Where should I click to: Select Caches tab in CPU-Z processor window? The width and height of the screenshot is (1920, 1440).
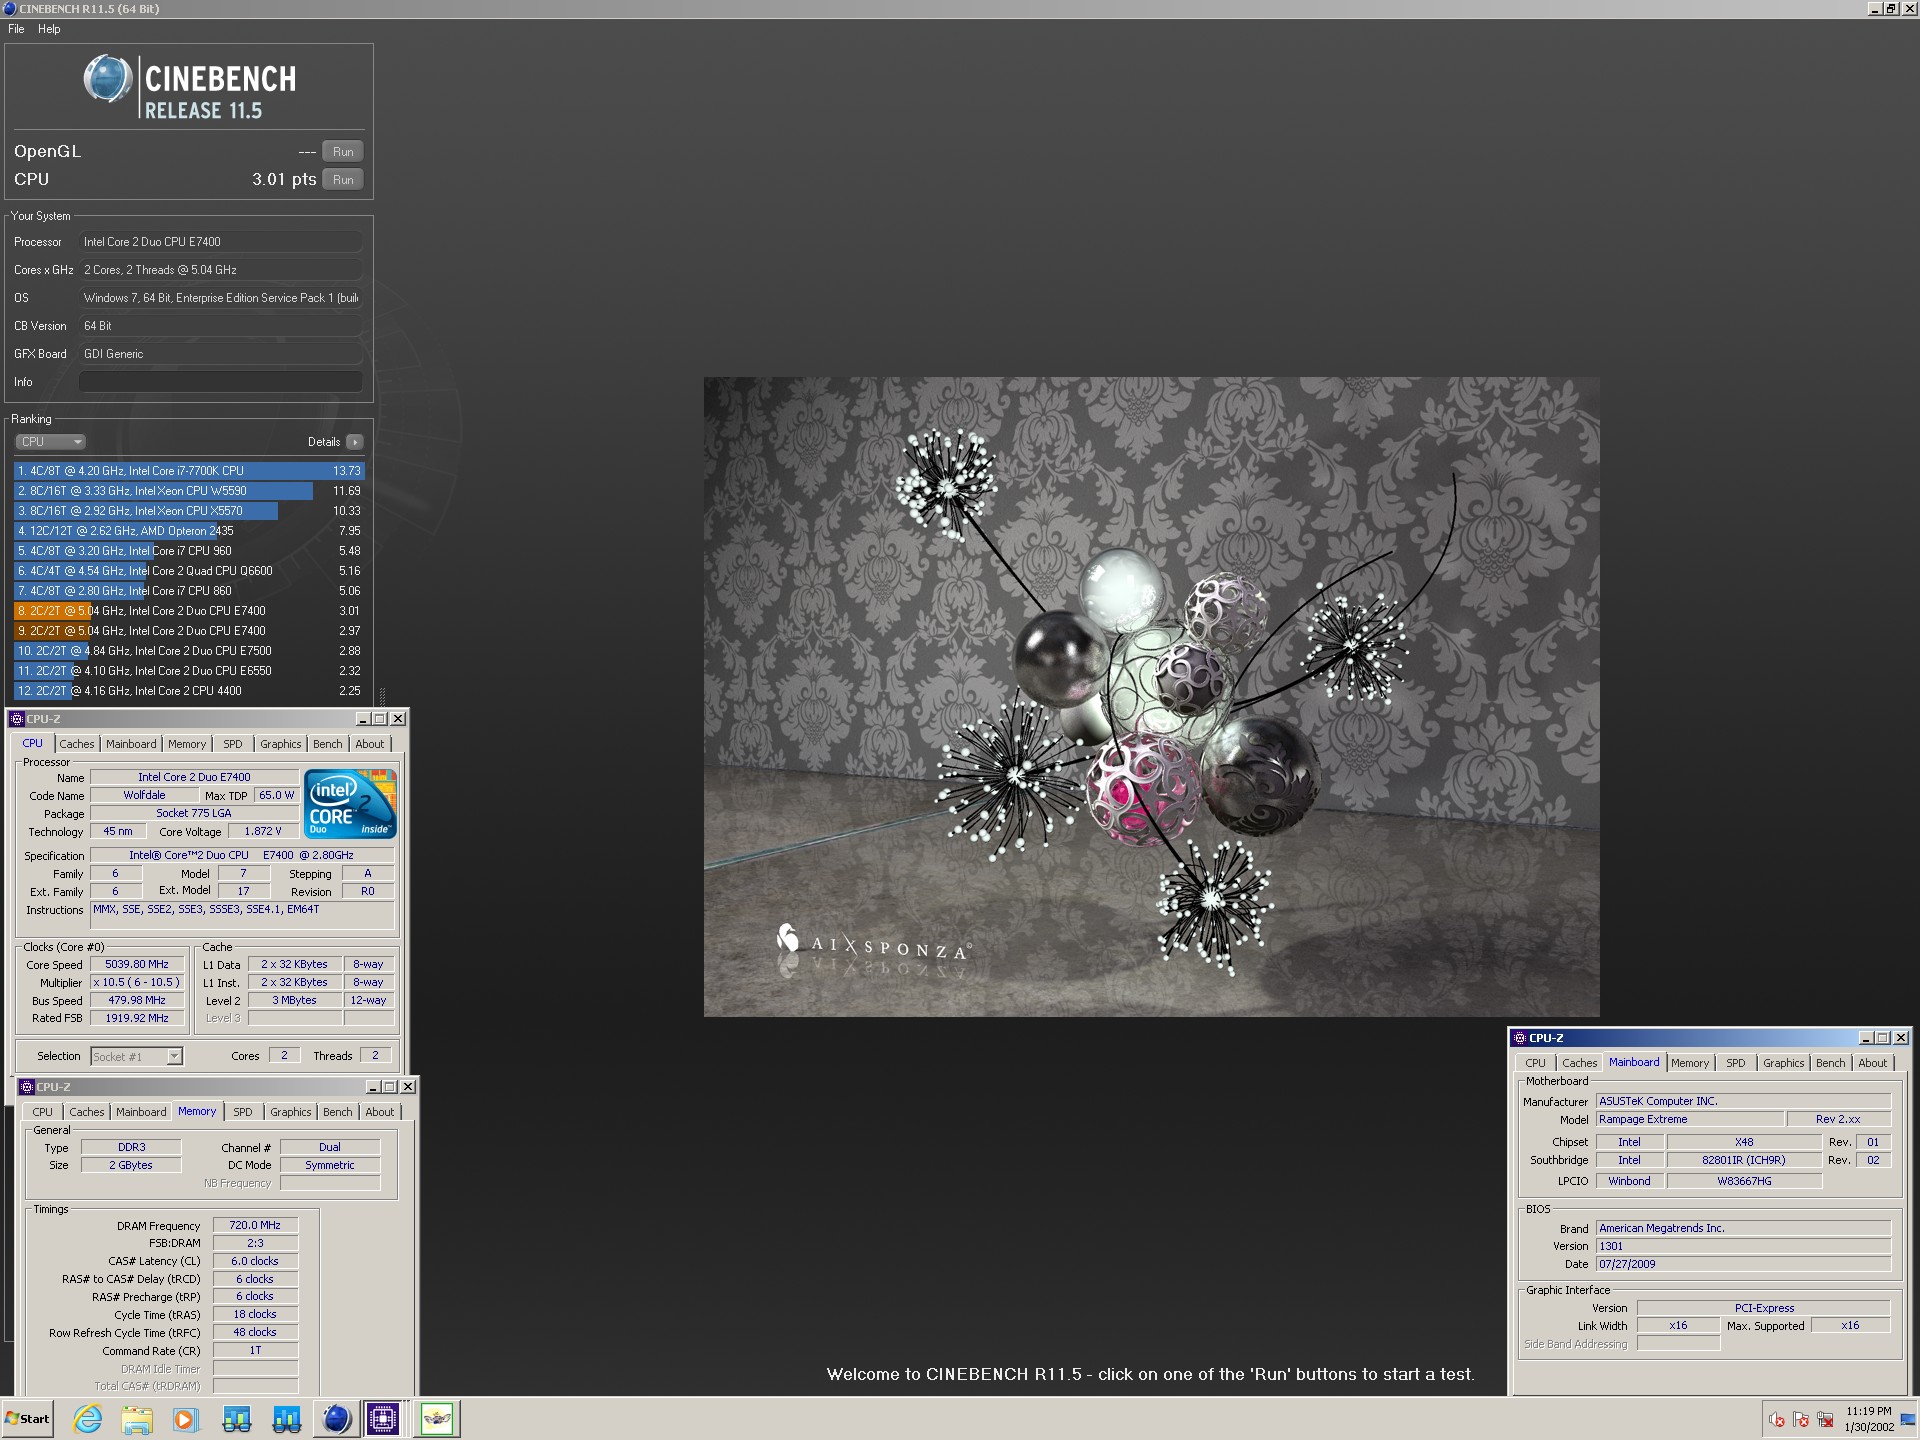coord(76,744)
